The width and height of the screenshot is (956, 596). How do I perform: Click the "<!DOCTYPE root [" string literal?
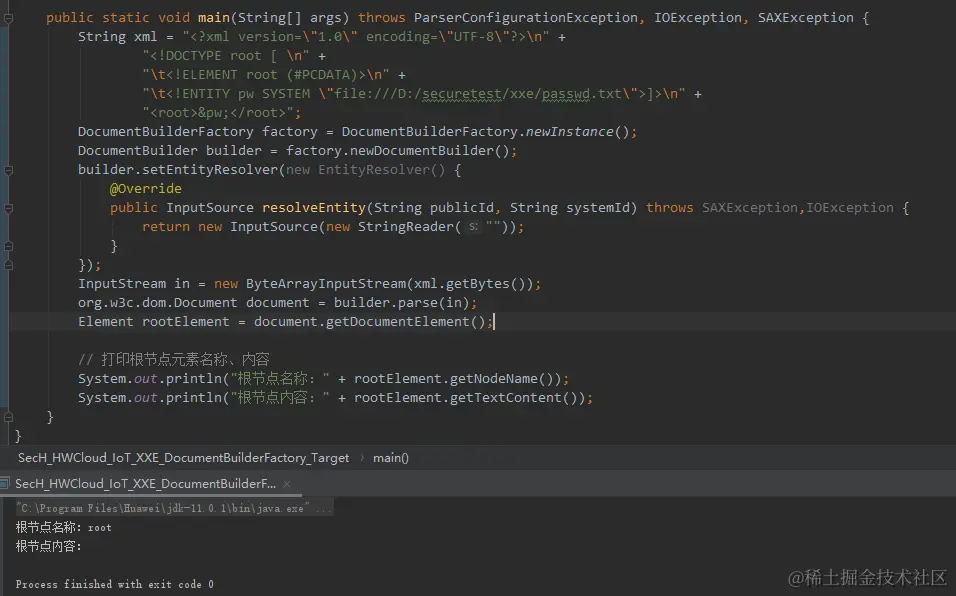click(226, 55)
